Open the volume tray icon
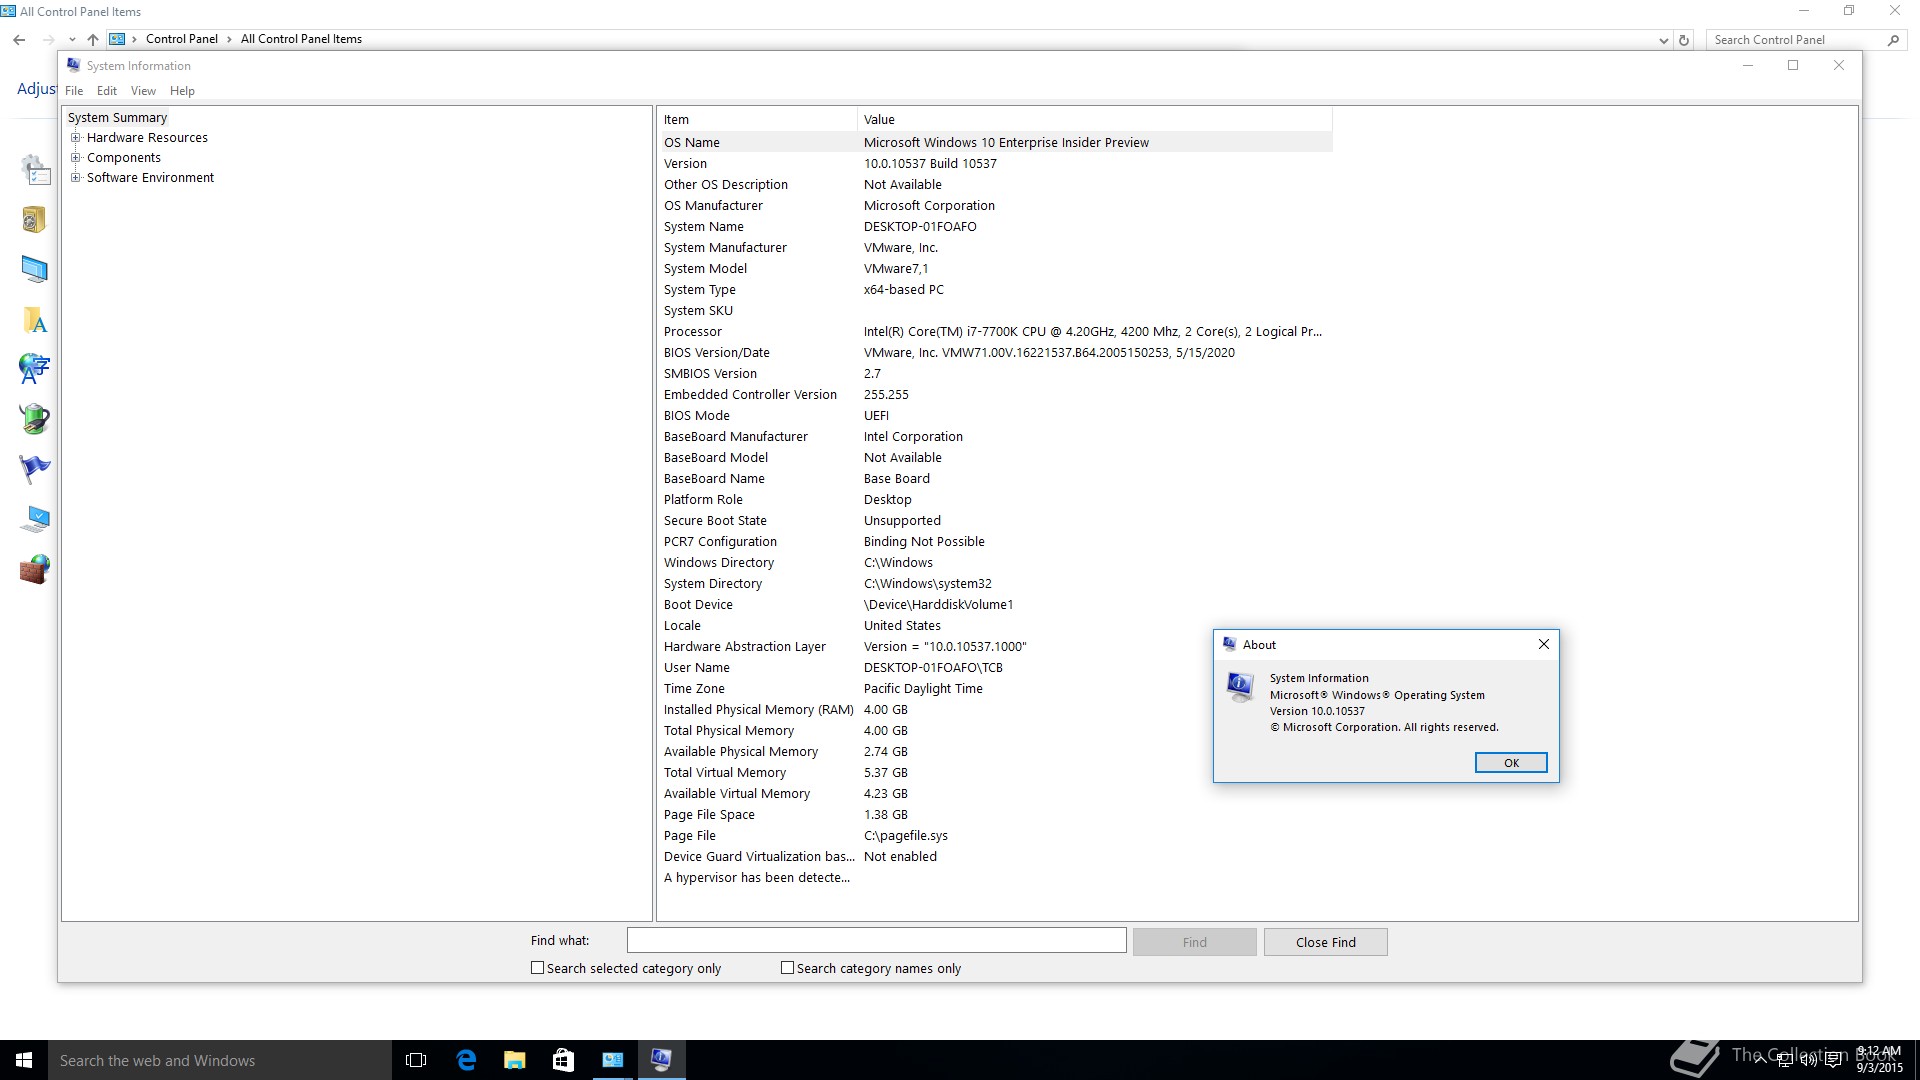This screenshot has width=1920, height=1080. point(1808,1061)
